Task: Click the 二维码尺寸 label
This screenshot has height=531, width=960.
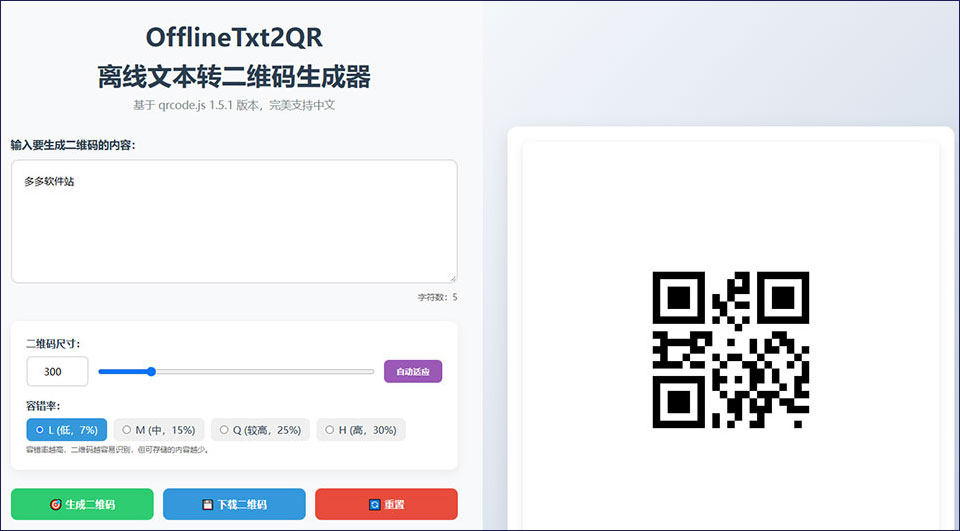Action: [x=53, y=344]
